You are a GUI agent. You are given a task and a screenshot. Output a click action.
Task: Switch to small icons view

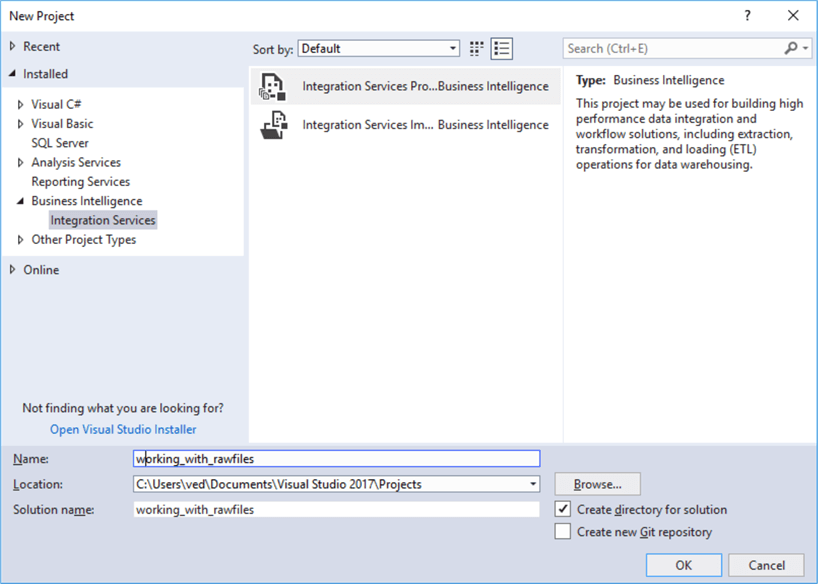click(x=476, y=49)
